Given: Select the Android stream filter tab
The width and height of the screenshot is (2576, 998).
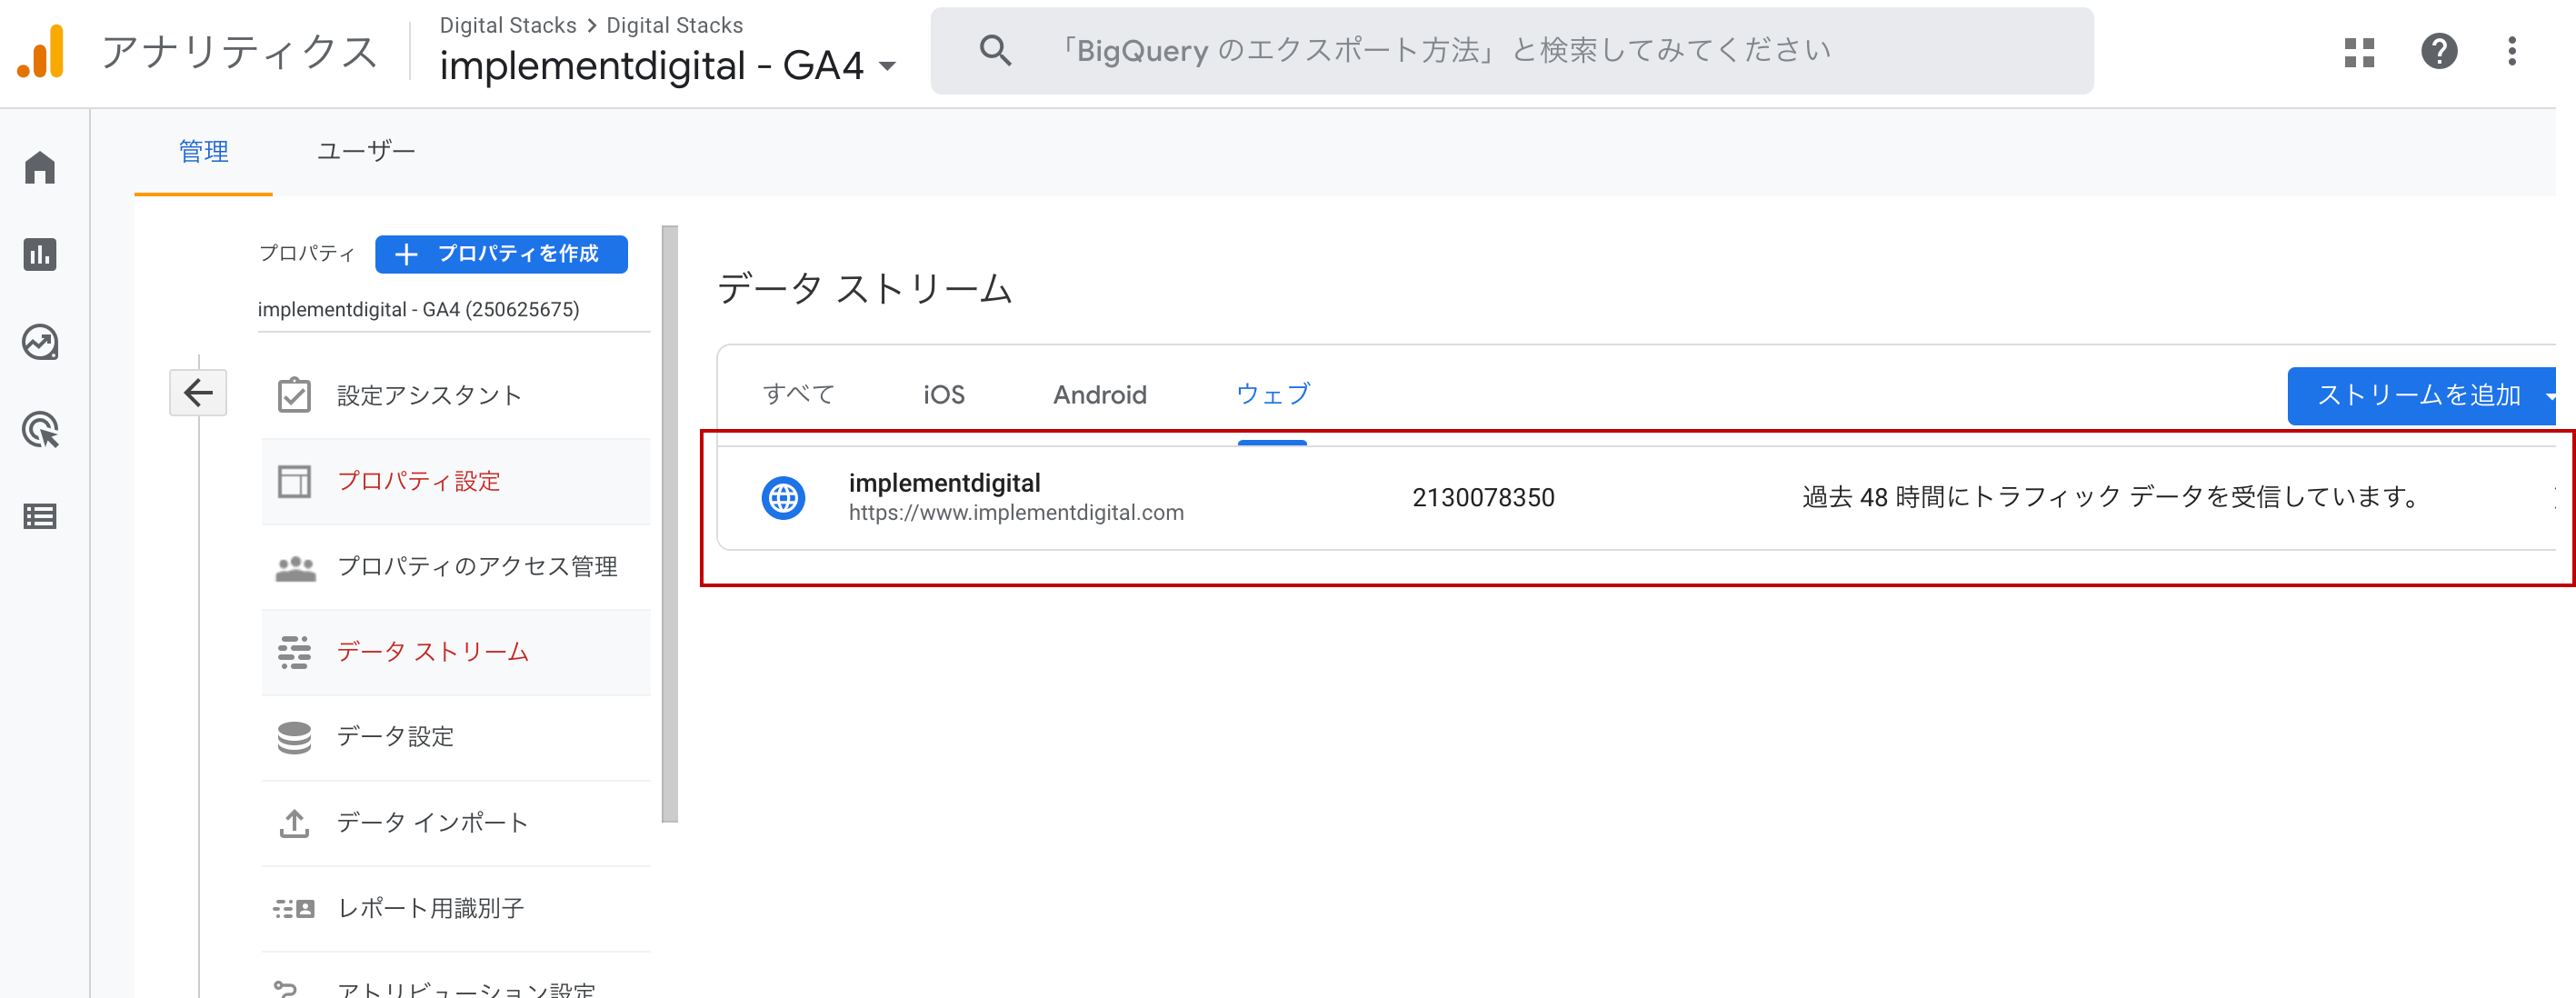Looking at the screenshot, I should [x=1099, y=395].
